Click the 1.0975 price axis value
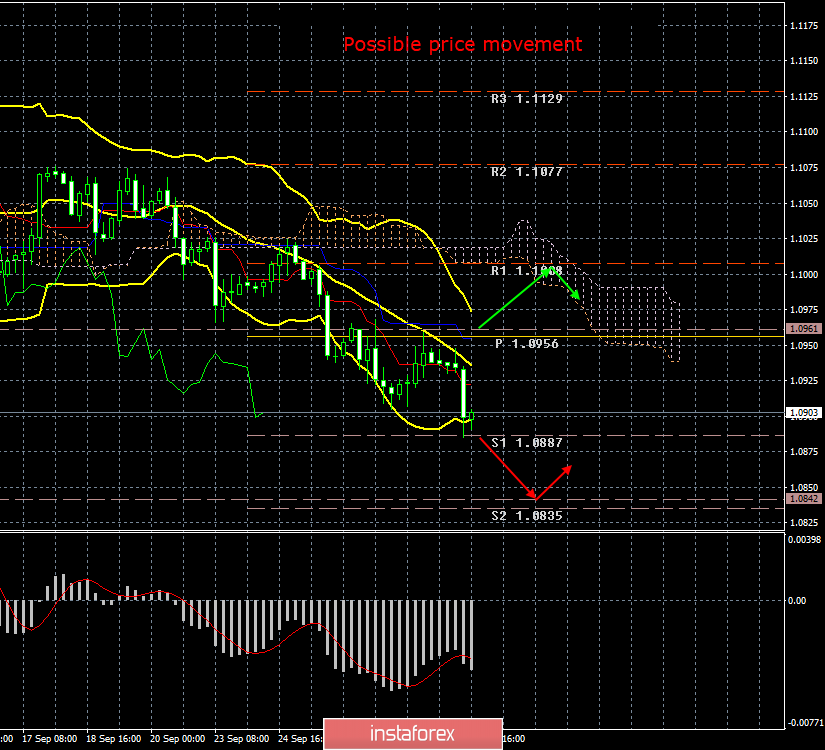825x750 pixels. [804, 310]
